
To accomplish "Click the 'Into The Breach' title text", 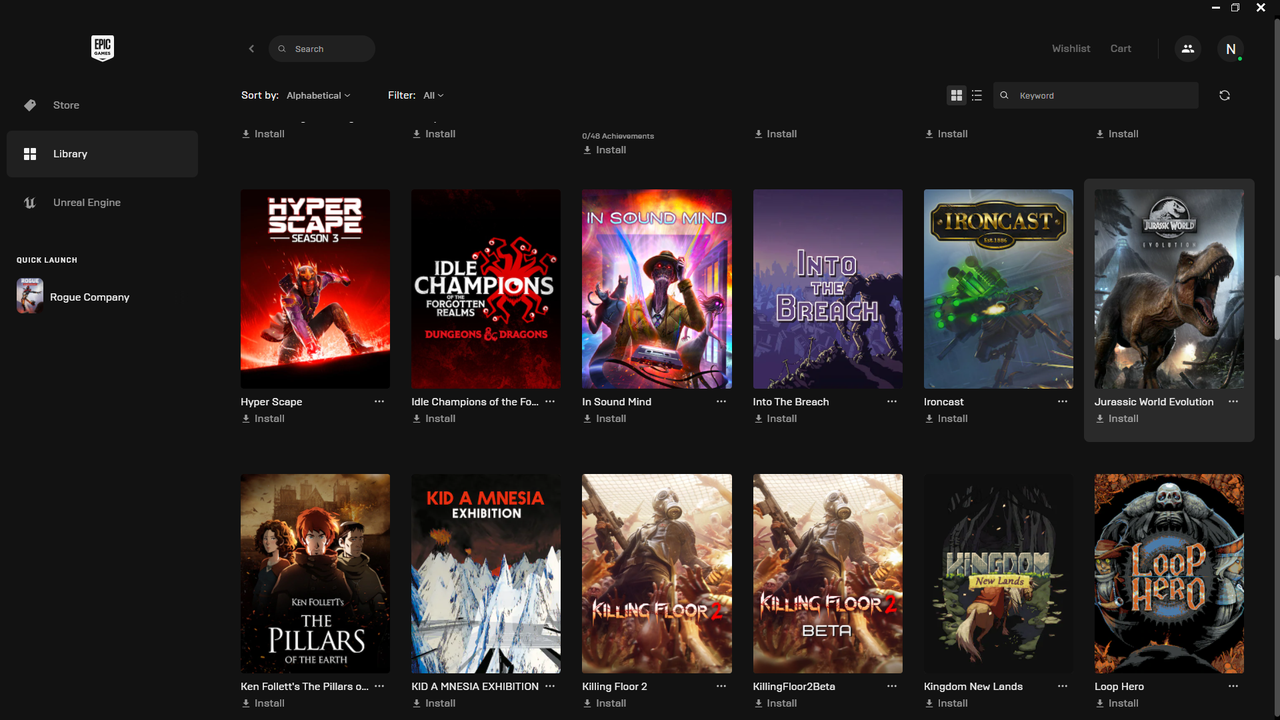I will (791, 401).
